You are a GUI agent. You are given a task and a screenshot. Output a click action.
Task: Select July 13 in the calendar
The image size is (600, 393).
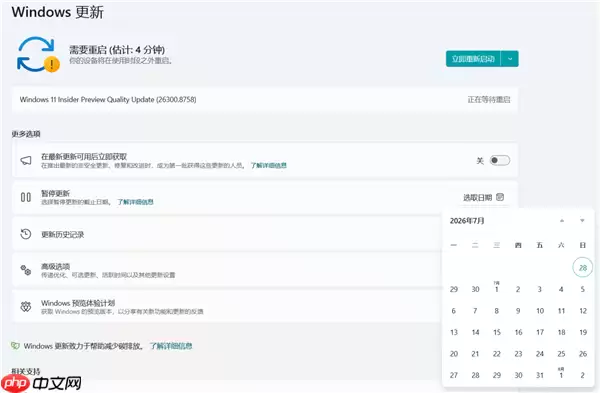454,332
